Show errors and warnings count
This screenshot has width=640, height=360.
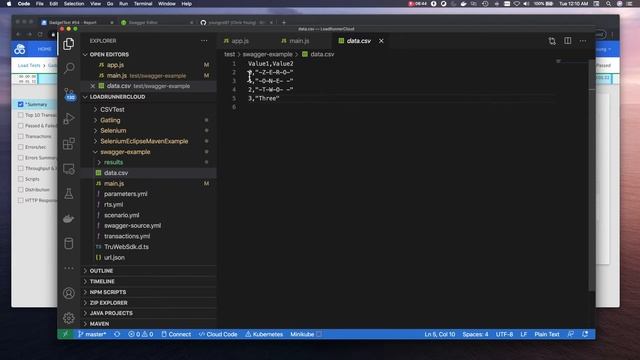(x=141, y=334)
